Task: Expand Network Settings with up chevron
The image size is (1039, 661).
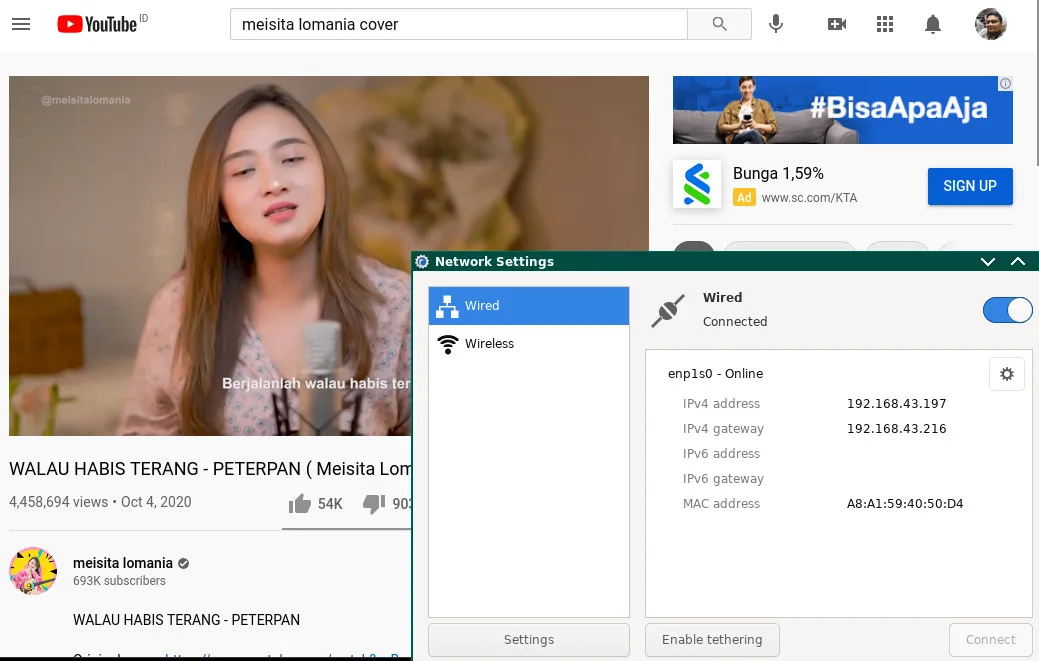Action: [x=1018, y=262]
